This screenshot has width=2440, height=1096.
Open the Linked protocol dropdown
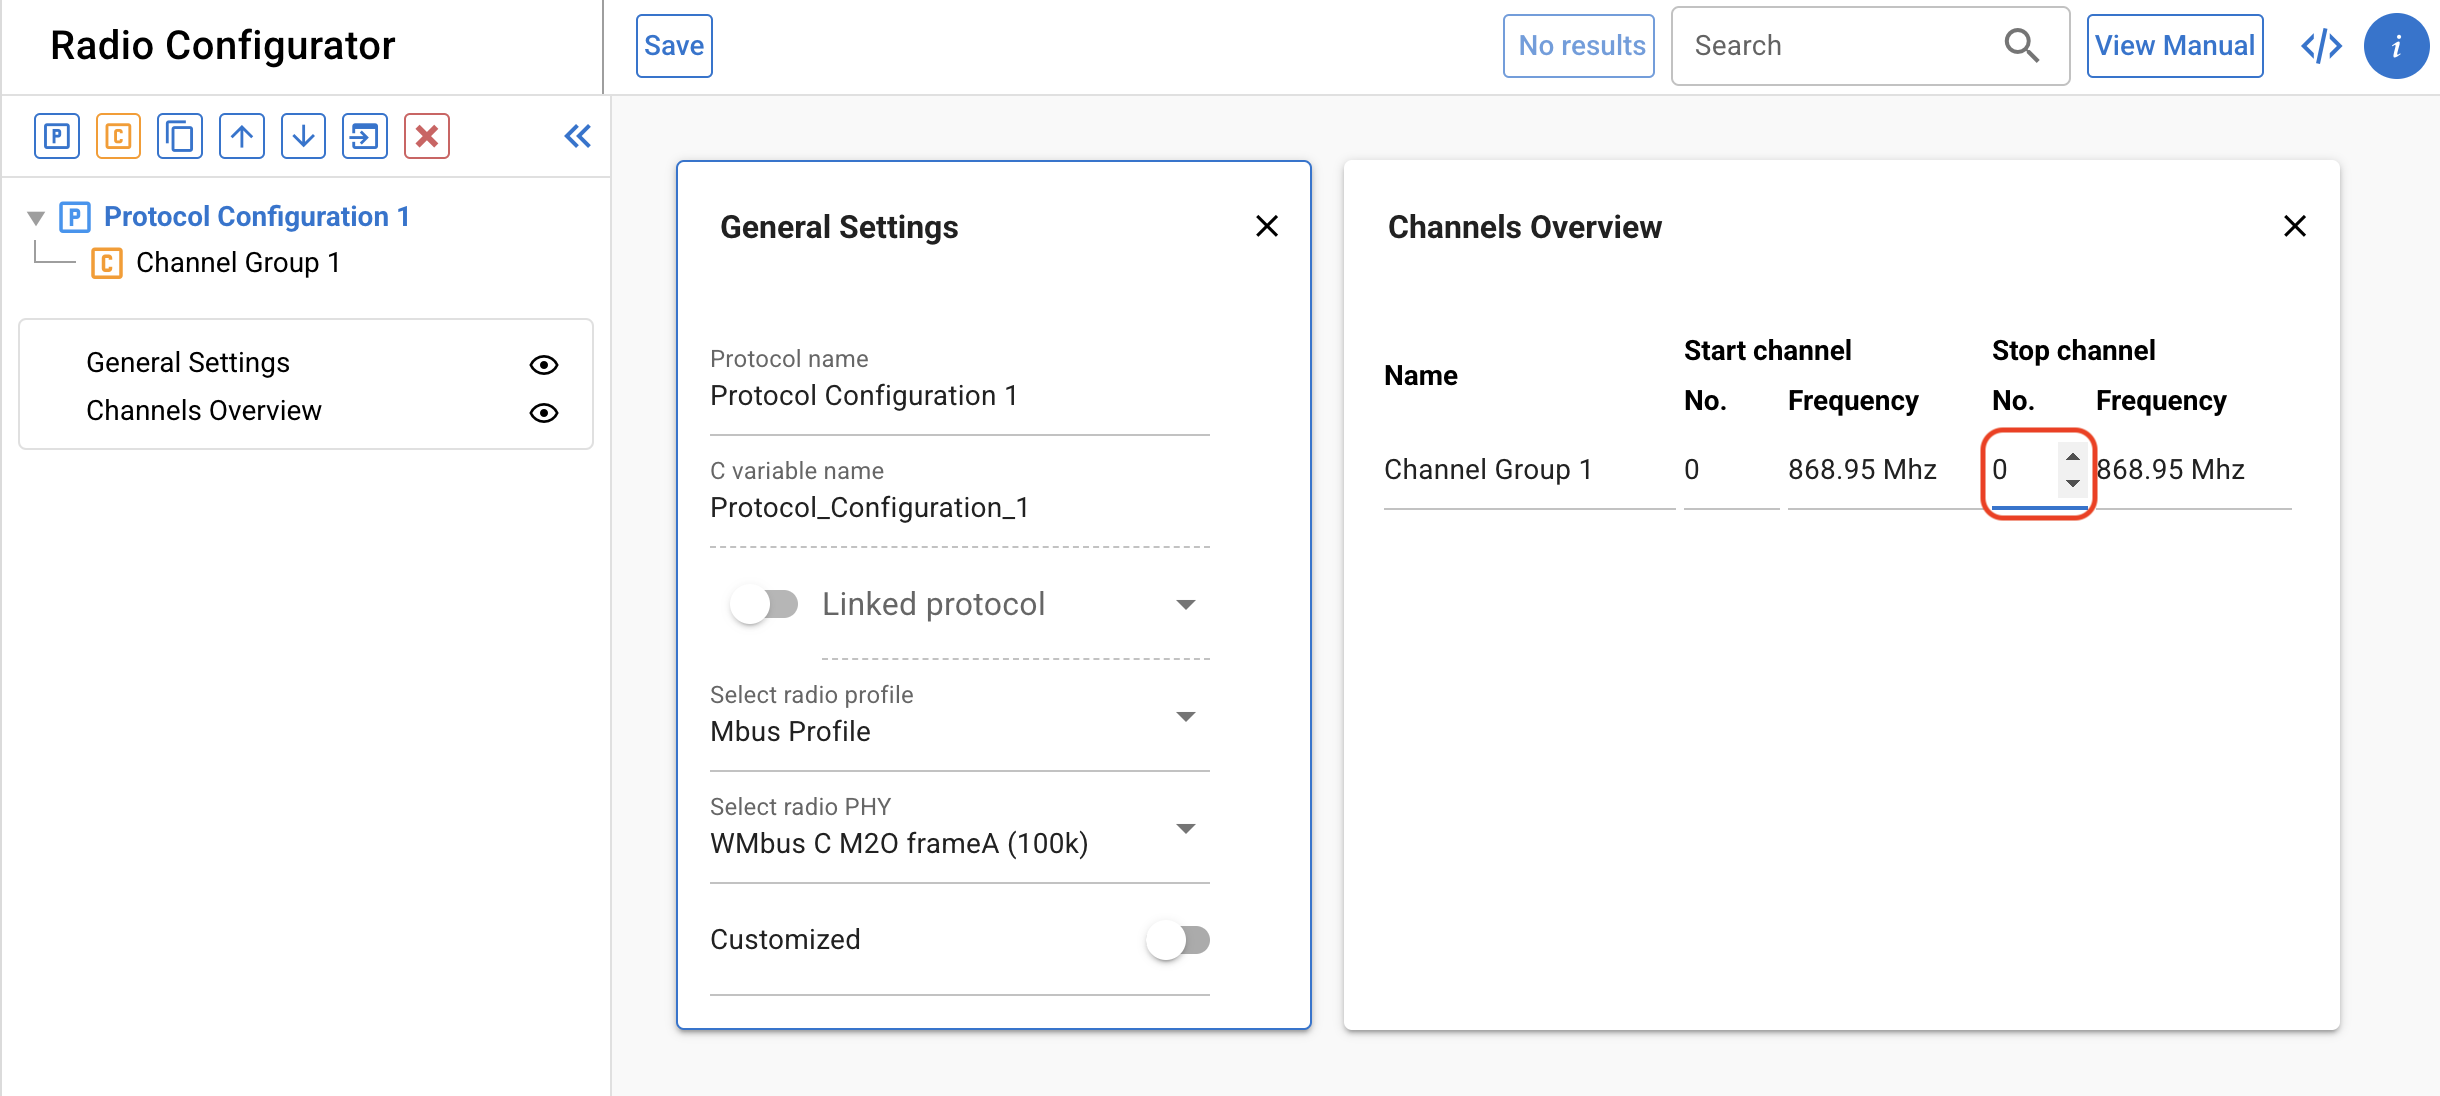click(x=1186, y=604)
